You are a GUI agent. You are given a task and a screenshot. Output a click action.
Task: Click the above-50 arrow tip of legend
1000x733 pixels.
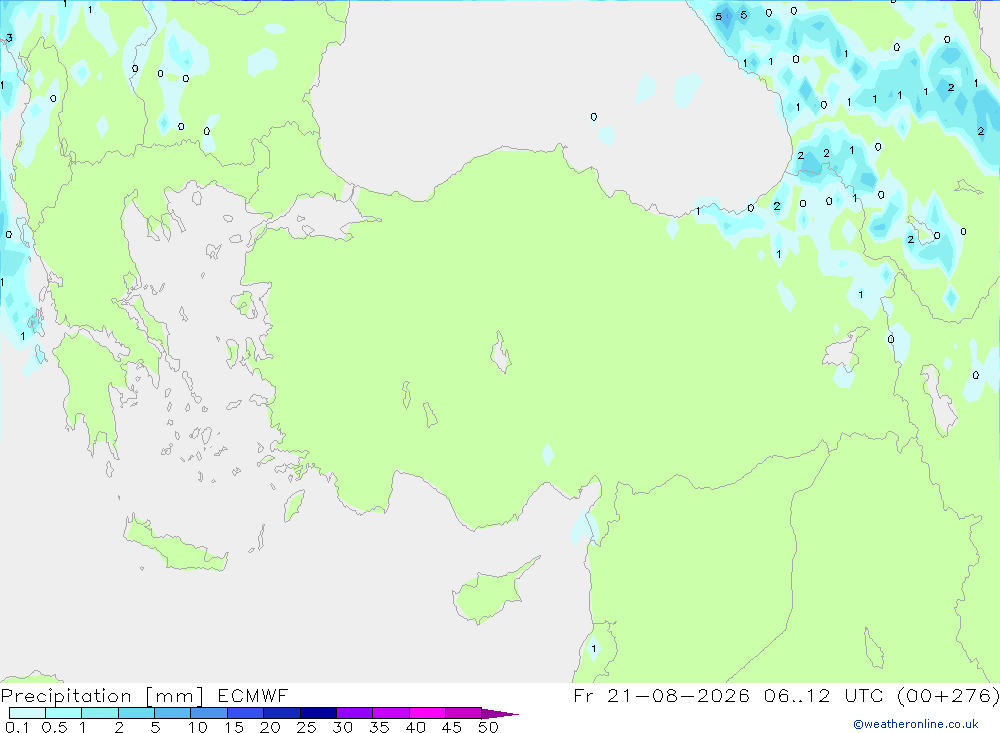(x=500, y=714)
